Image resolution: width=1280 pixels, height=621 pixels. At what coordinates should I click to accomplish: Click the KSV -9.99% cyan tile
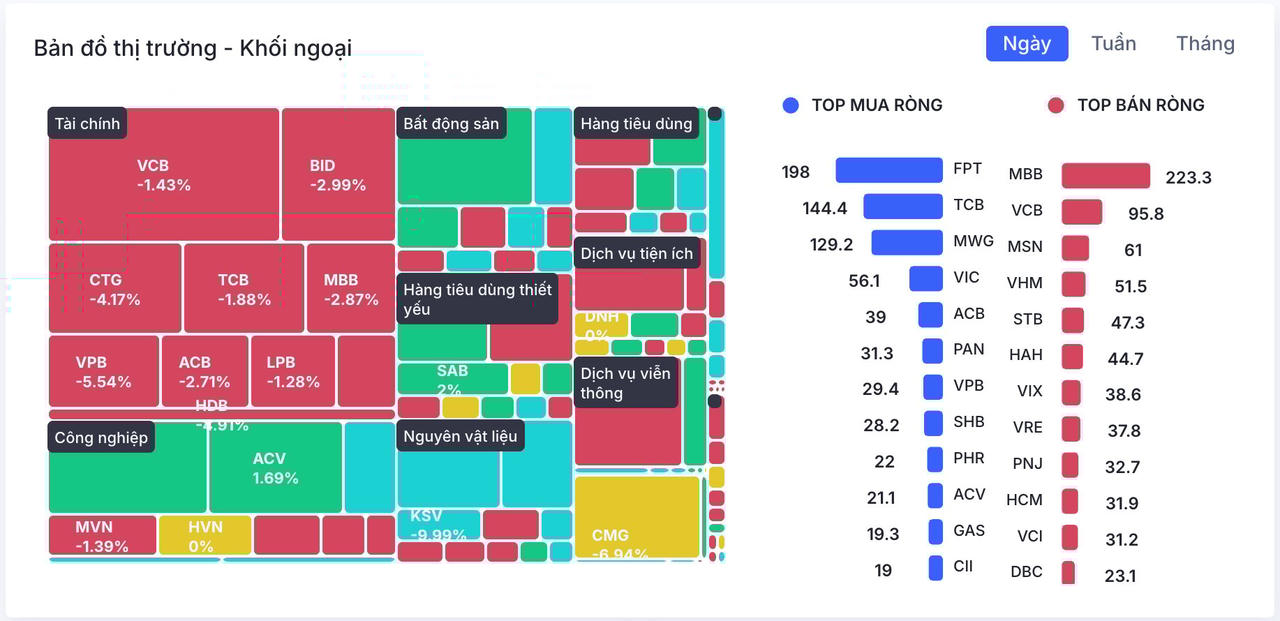click(439, 524)
